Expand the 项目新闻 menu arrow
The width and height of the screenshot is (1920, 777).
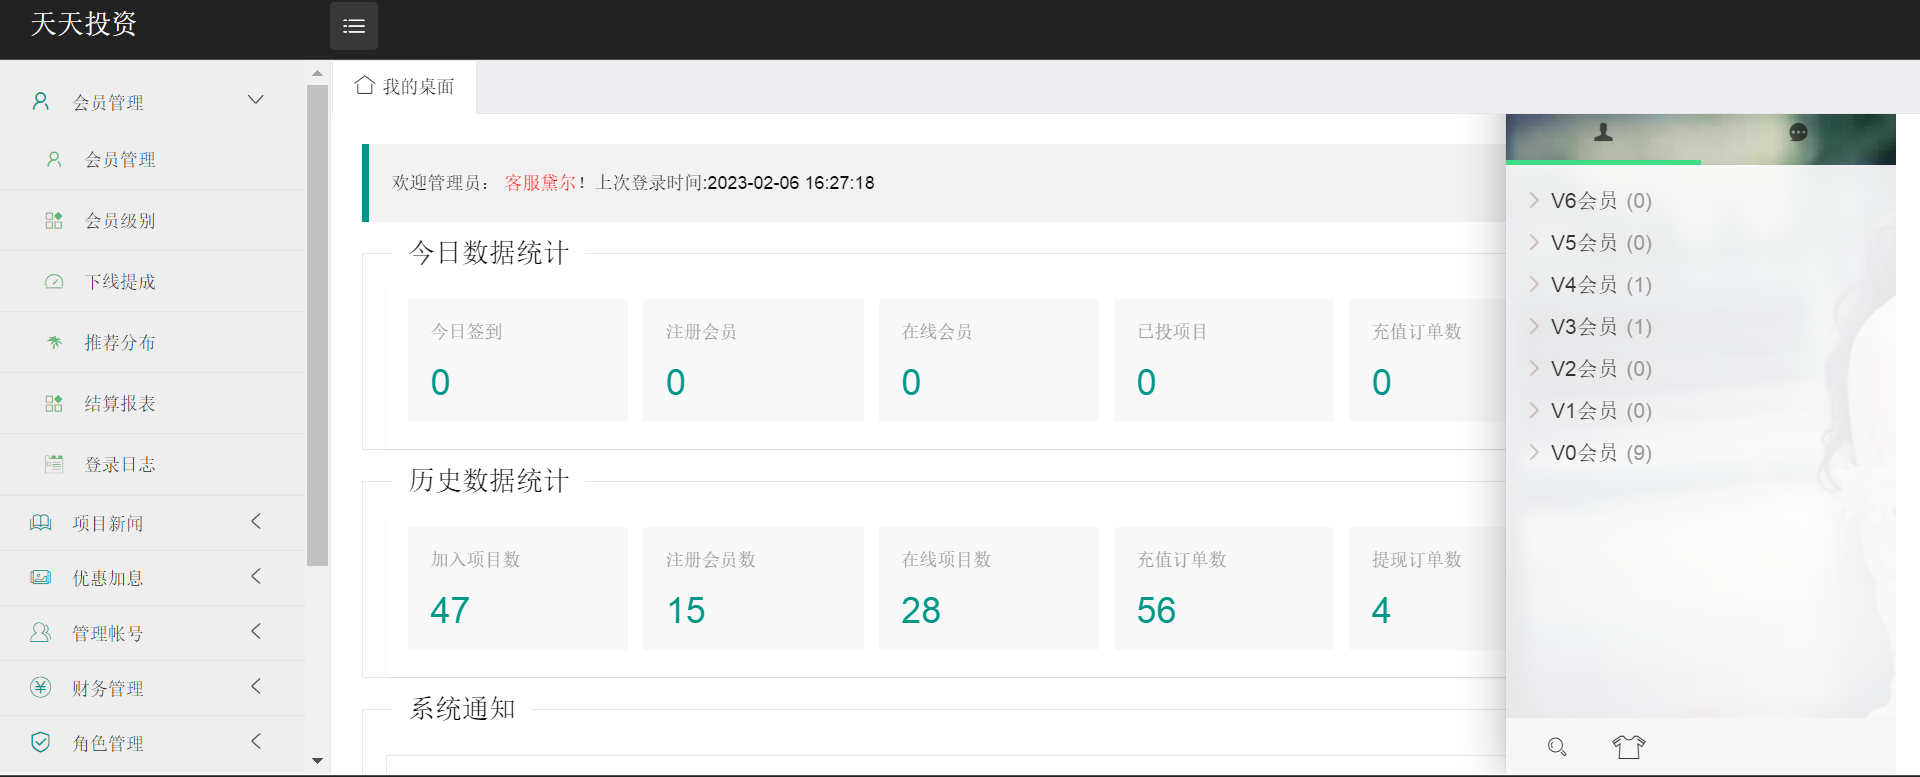[x=256, y=521]
